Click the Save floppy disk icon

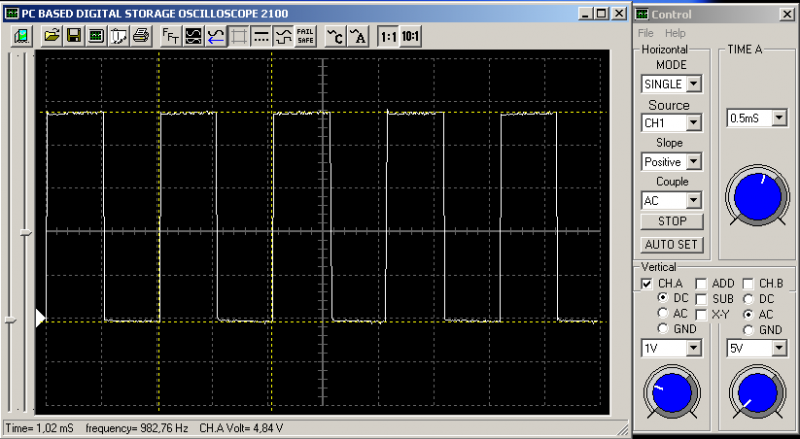pyautogui.click(x=73, y=36)
